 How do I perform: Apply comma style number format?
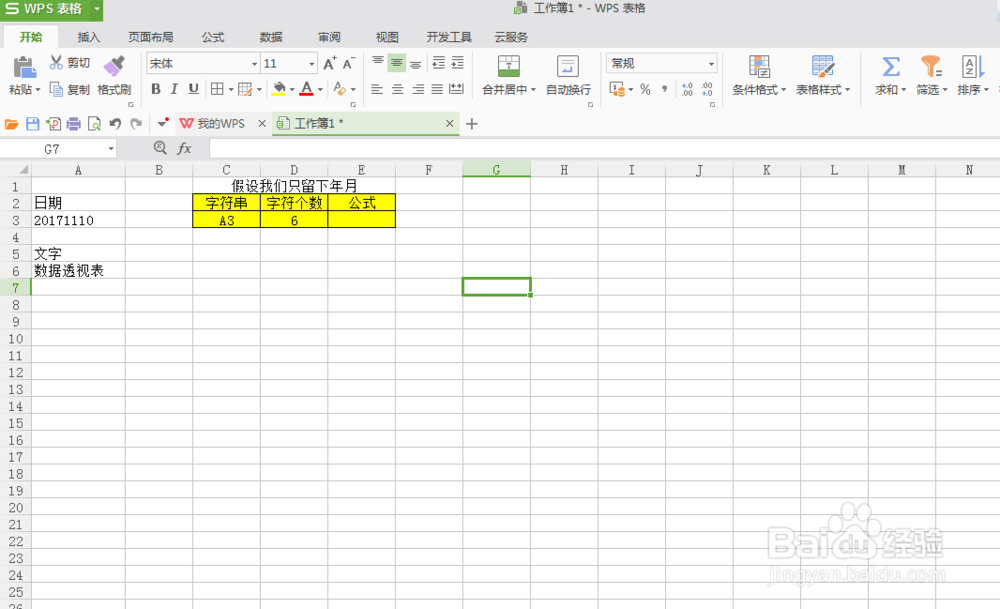pos(665,89)
